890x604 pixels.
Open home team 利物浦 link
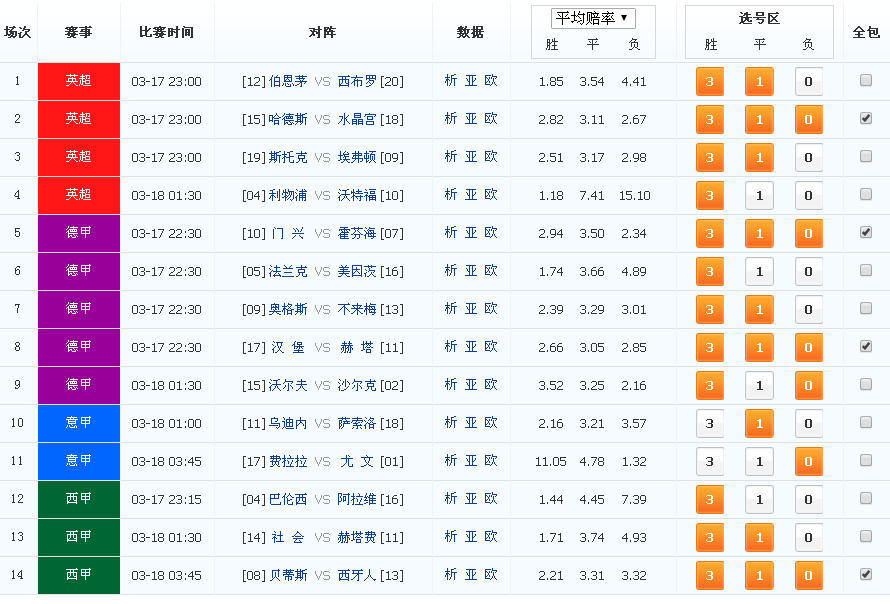[288, 195]
